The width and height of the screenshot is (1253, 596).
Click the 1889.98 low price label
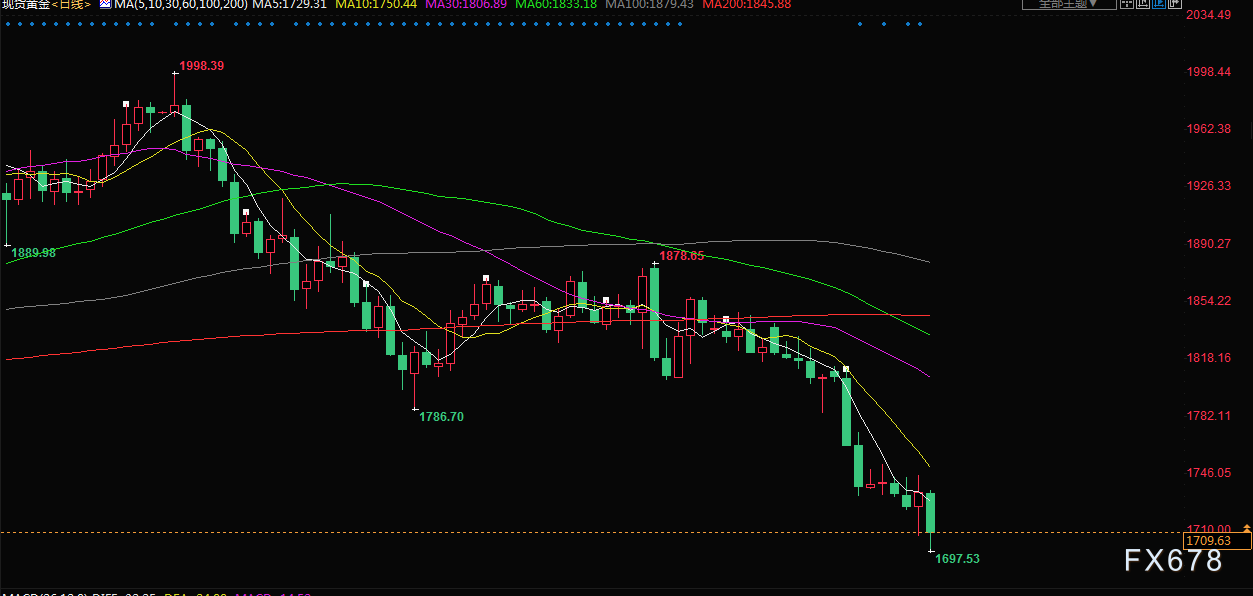[x=33, y=253]
